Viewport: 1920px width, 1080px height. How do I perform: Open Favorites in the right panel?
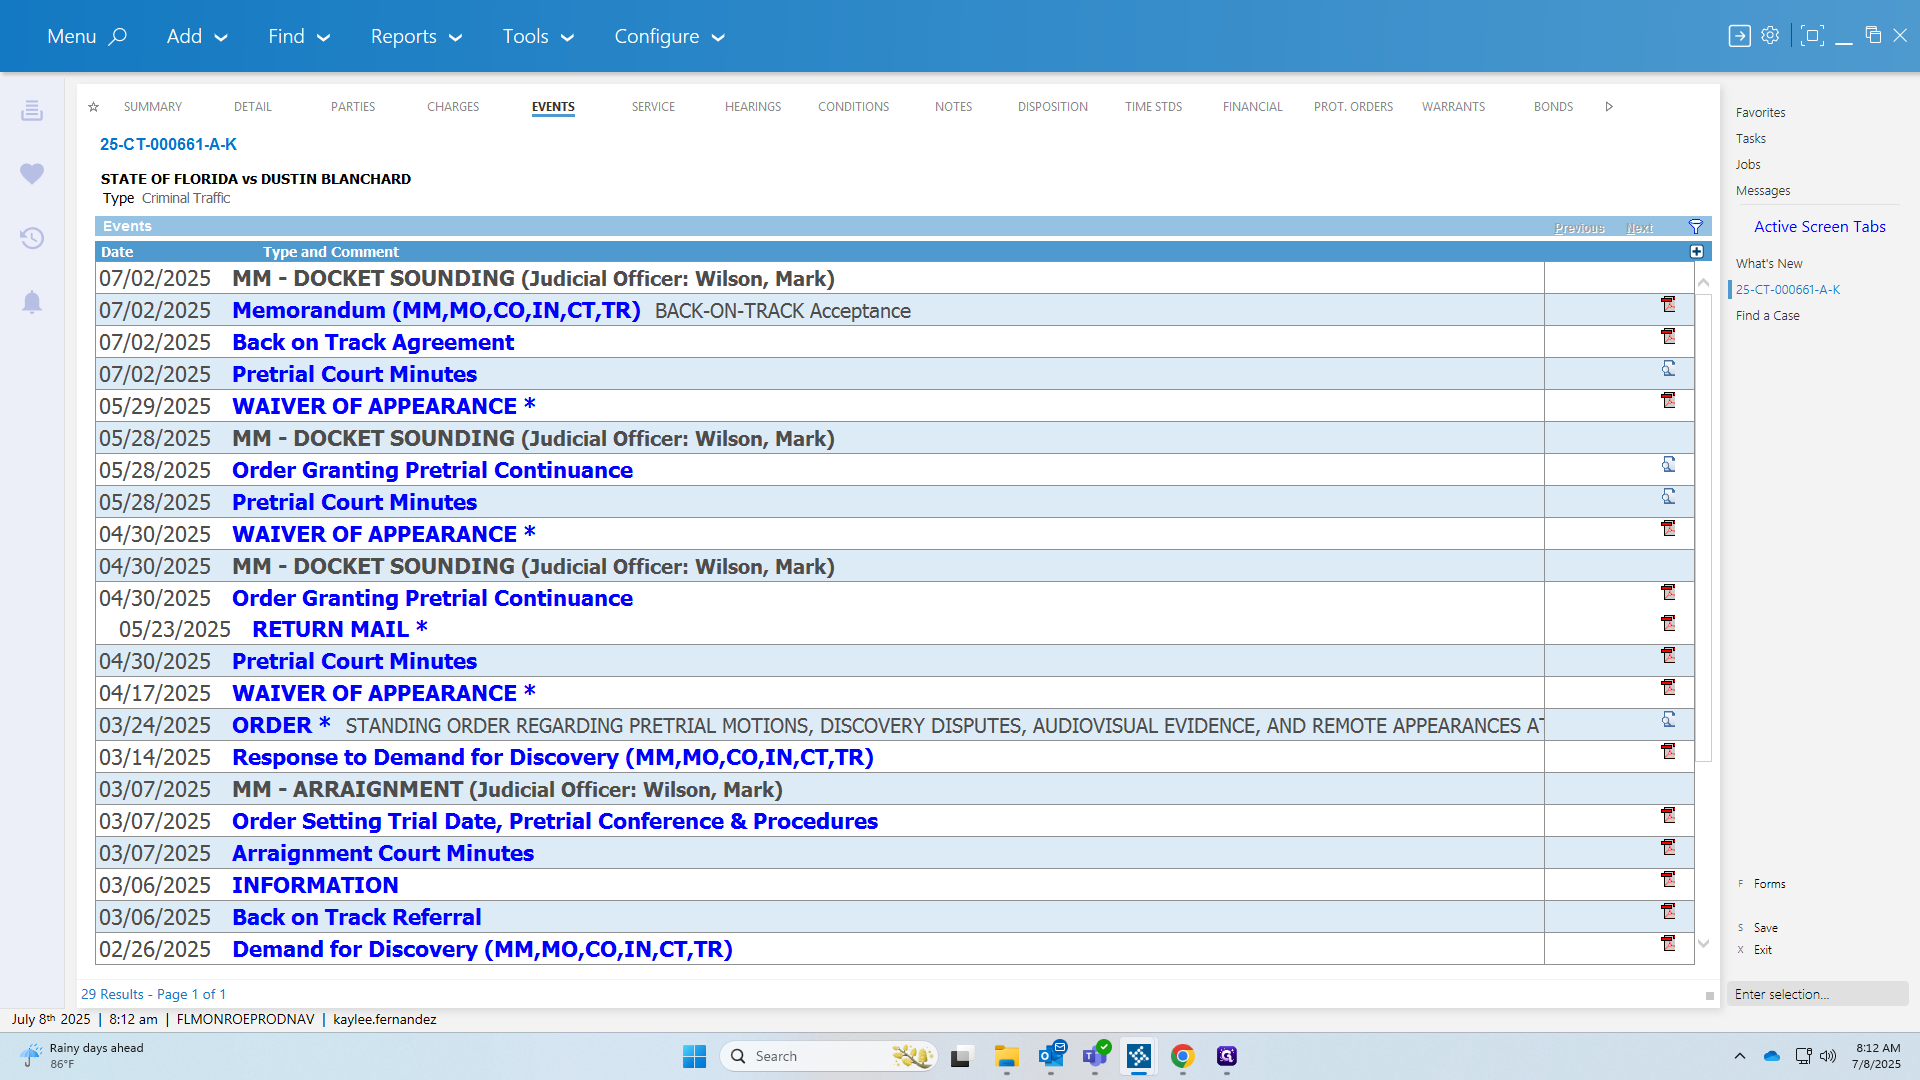[1760, 113]
